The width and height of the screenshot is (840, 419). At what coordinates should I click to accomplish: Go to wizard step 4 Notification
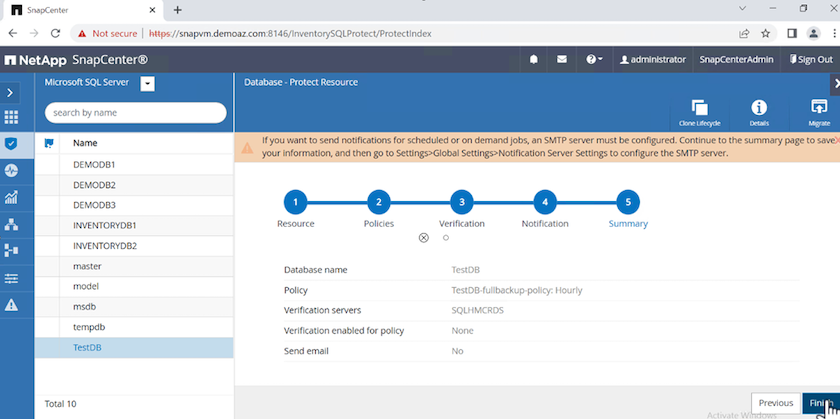point(545,202)
